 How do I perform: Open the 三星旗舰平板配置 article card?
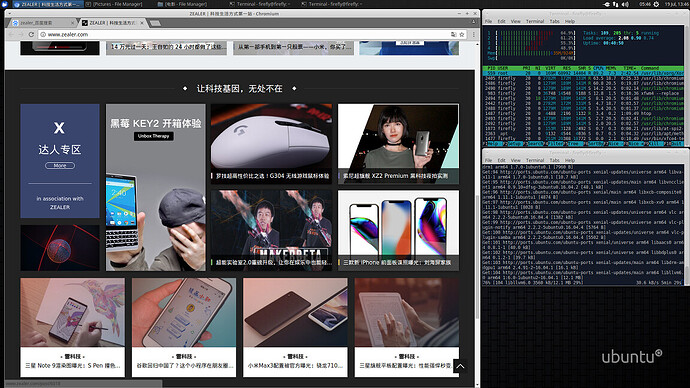pyautogui.click(x=407, y=327)
